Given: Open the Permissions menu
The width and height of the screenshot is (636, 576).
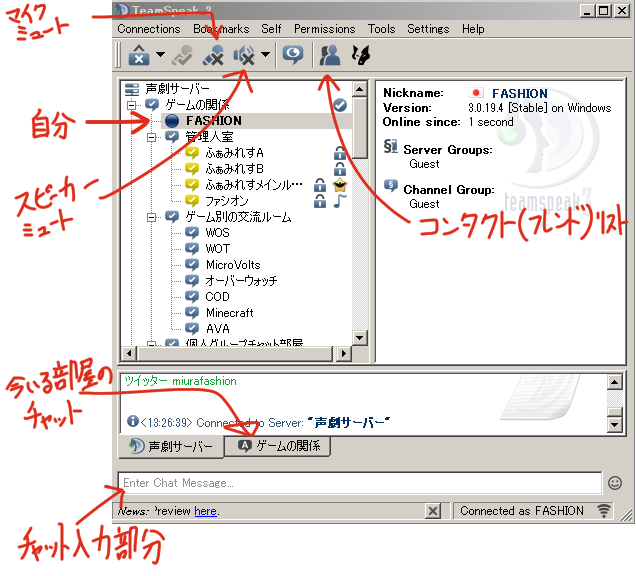Looking at the screenshot, I should tap(324, 29).
